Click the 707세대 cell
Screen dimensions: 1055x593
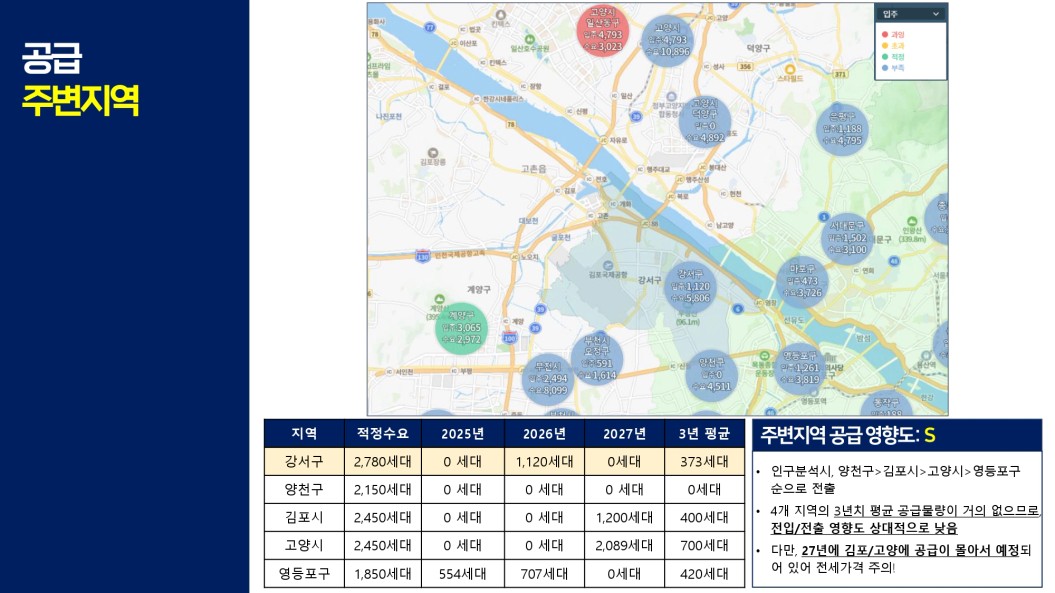[x=544, y=573]
